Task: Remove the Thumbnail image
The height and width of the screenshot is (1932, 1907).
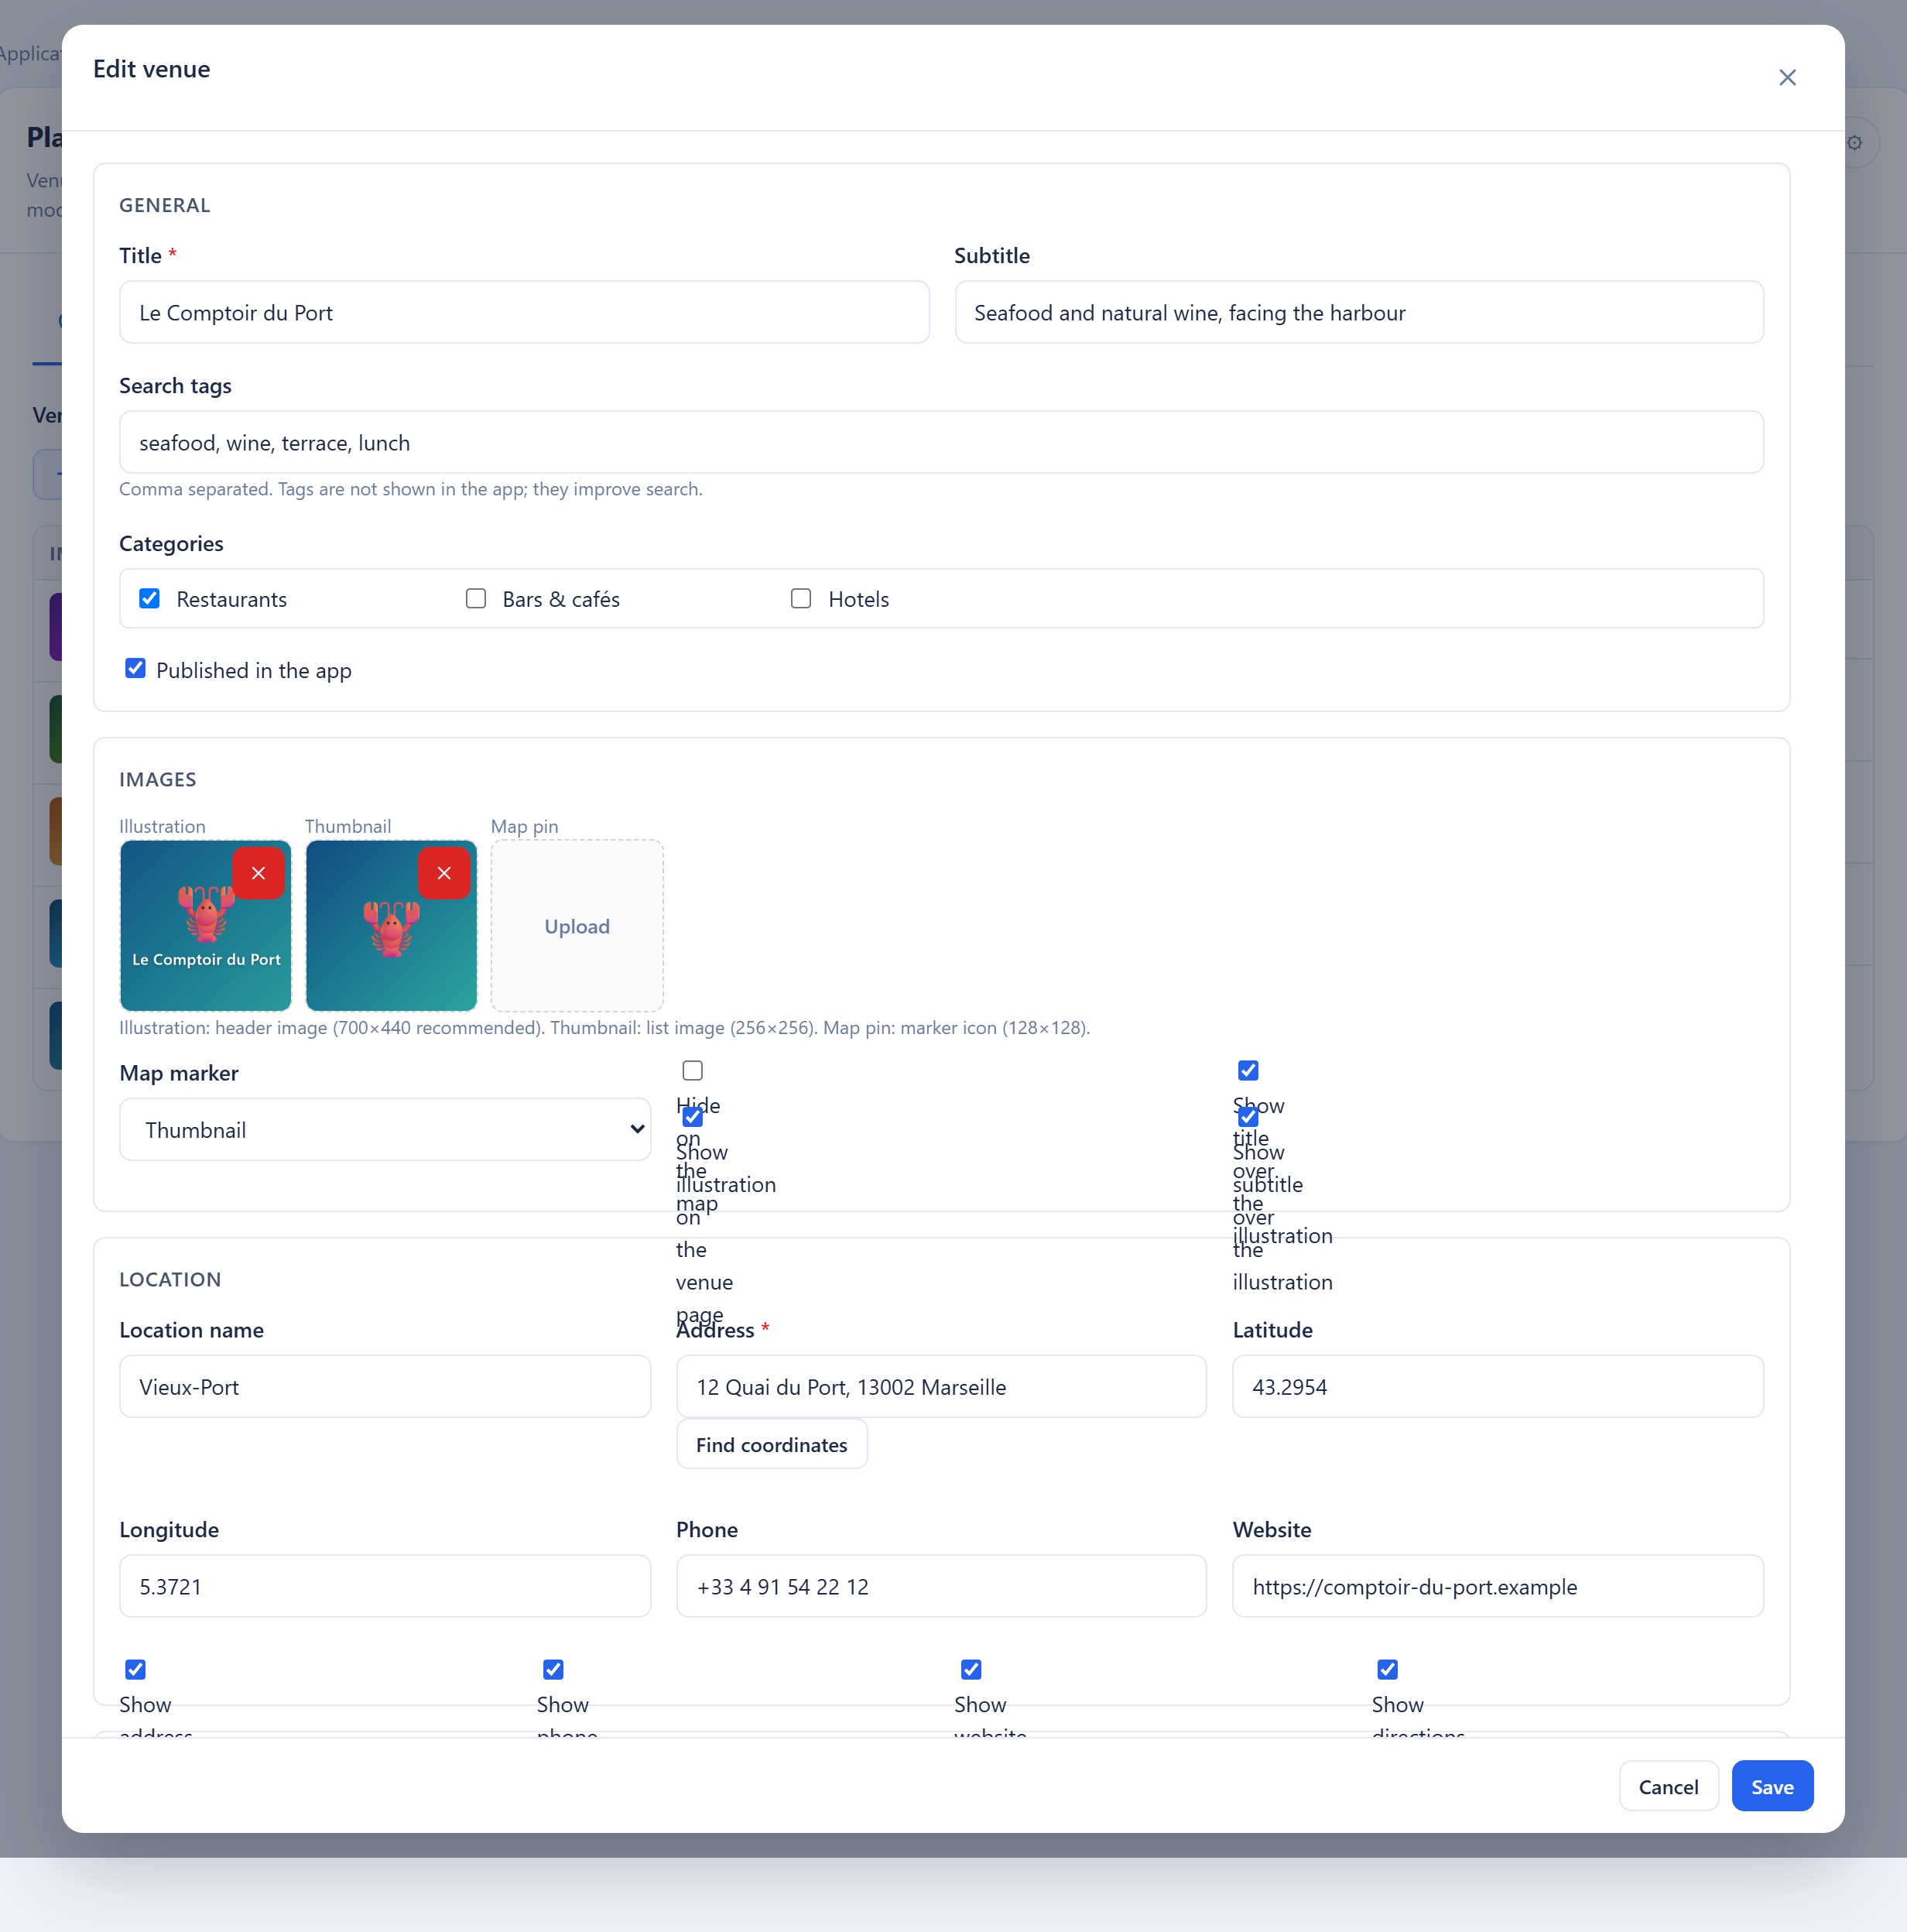Action: tap(444, 873)
